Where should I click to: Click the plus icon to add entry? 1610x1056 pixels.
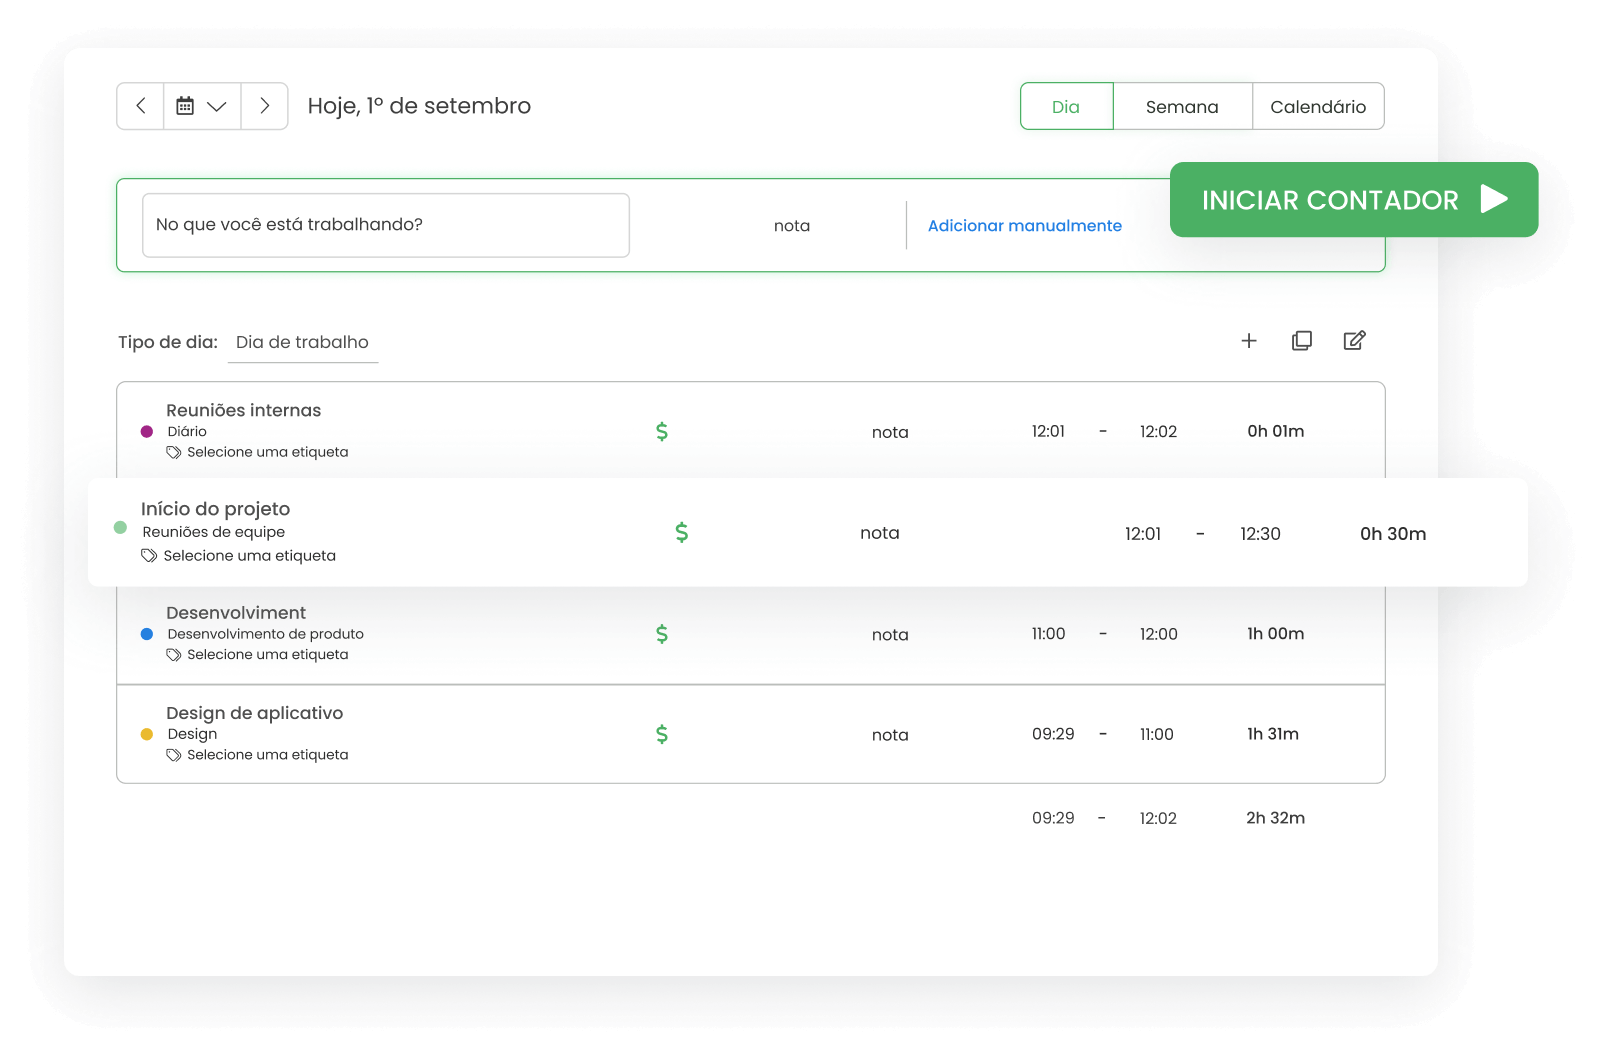pyautogui.click(x=1249, y=341)
